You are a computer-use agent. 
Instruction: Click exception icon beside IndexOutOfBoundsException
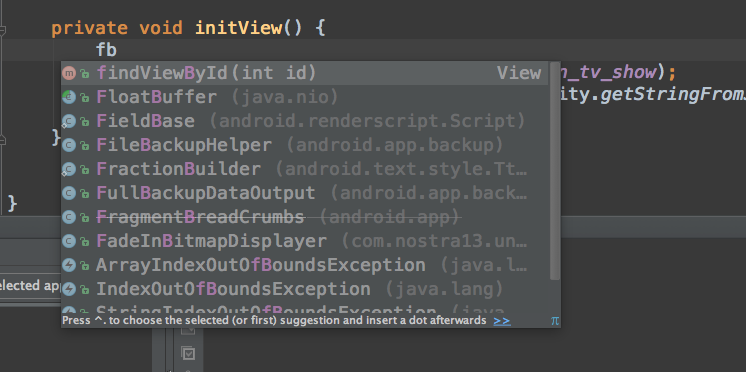pyautogui.click(x=69, y=289)
